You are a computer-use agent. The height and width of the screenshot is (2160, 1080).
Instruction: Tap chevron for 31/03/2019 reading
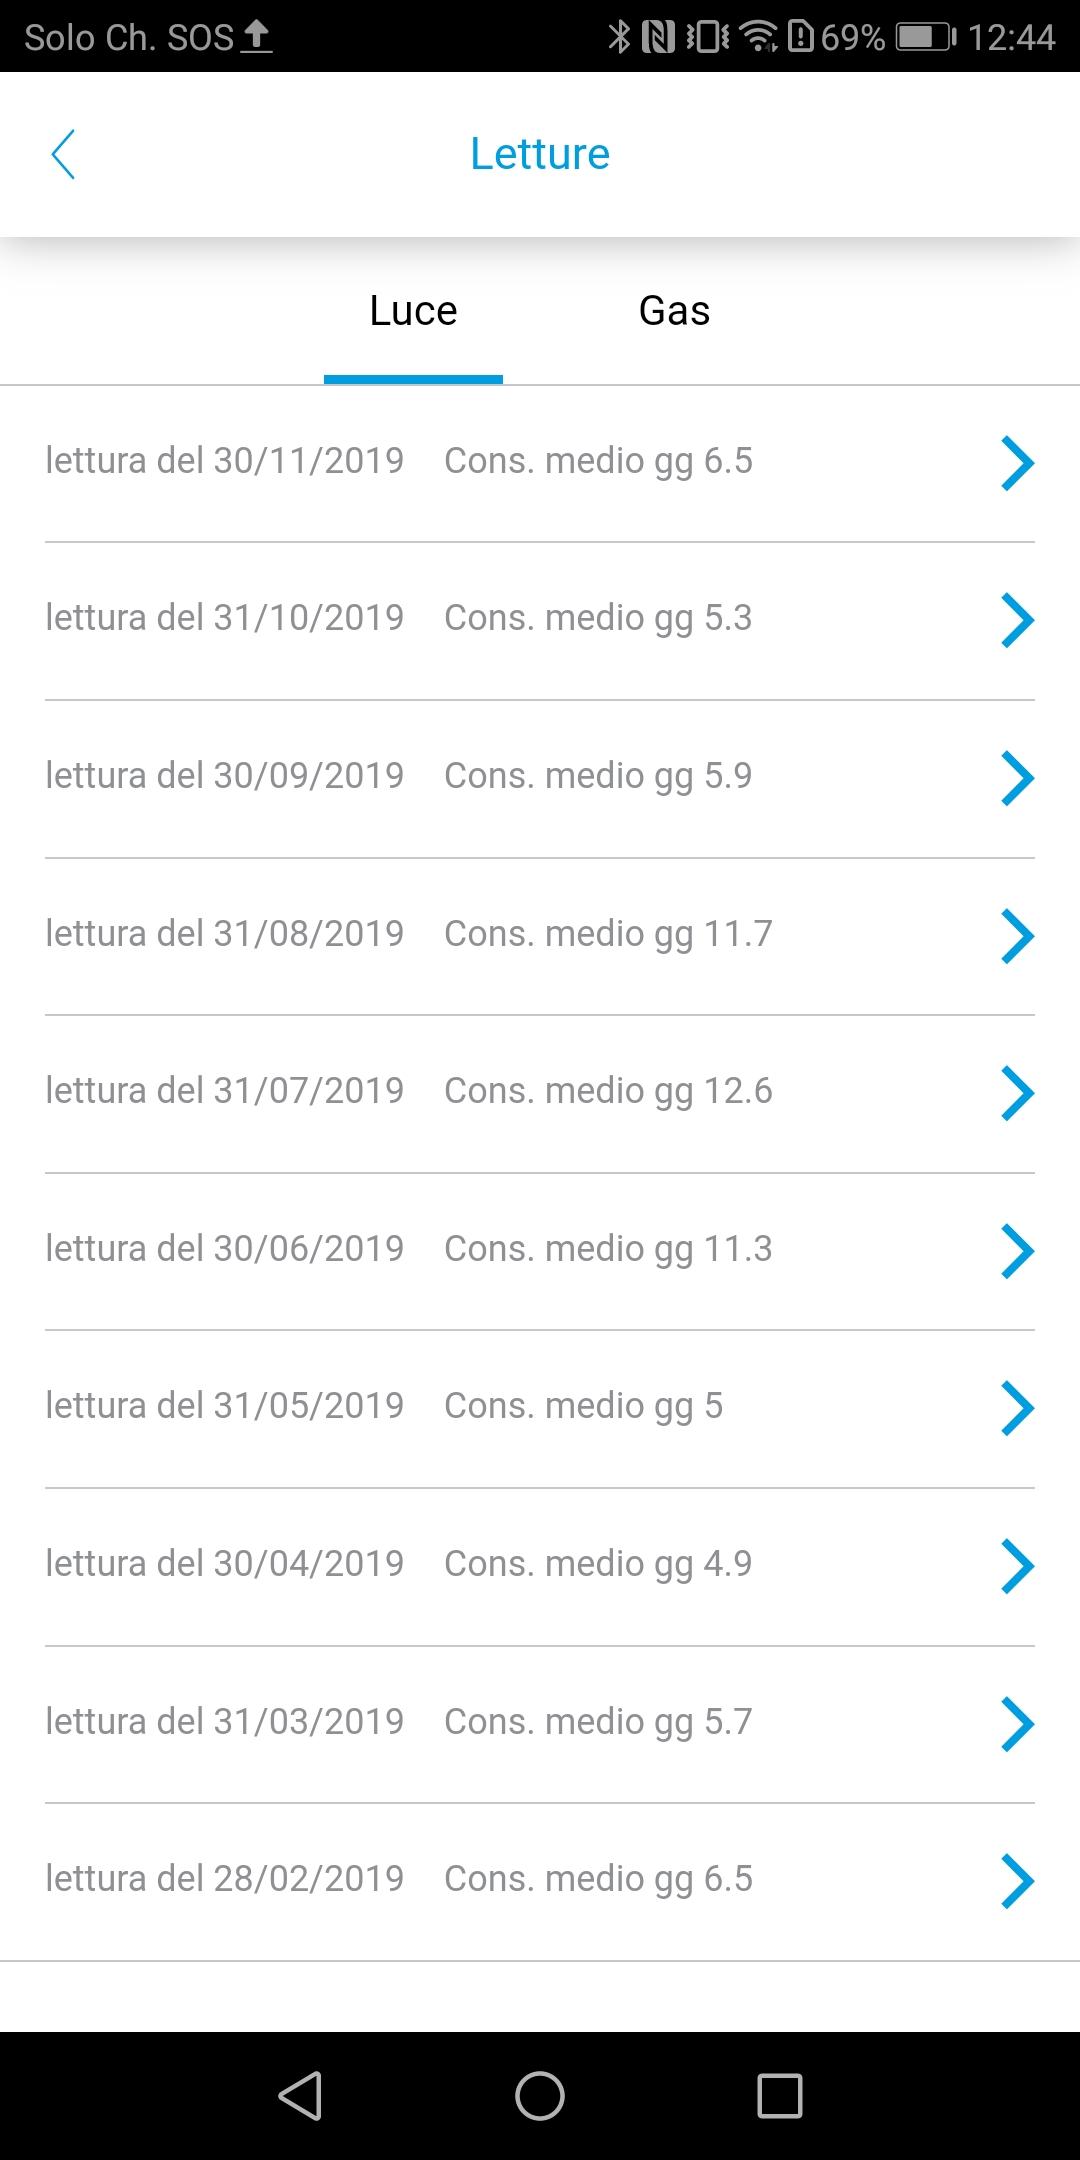1016,1724
